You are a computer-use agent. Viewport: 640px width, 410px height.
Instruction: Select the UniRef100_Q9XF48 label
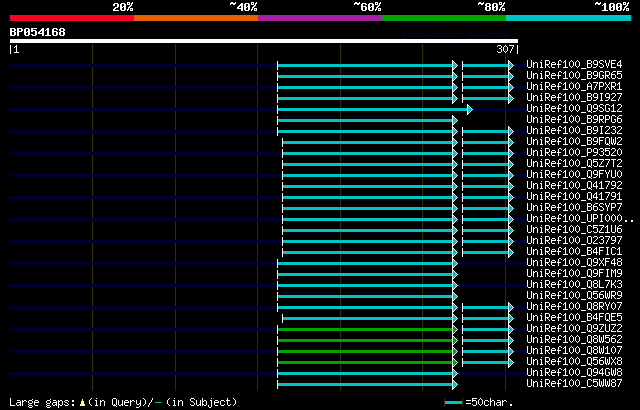coord(574,263)
